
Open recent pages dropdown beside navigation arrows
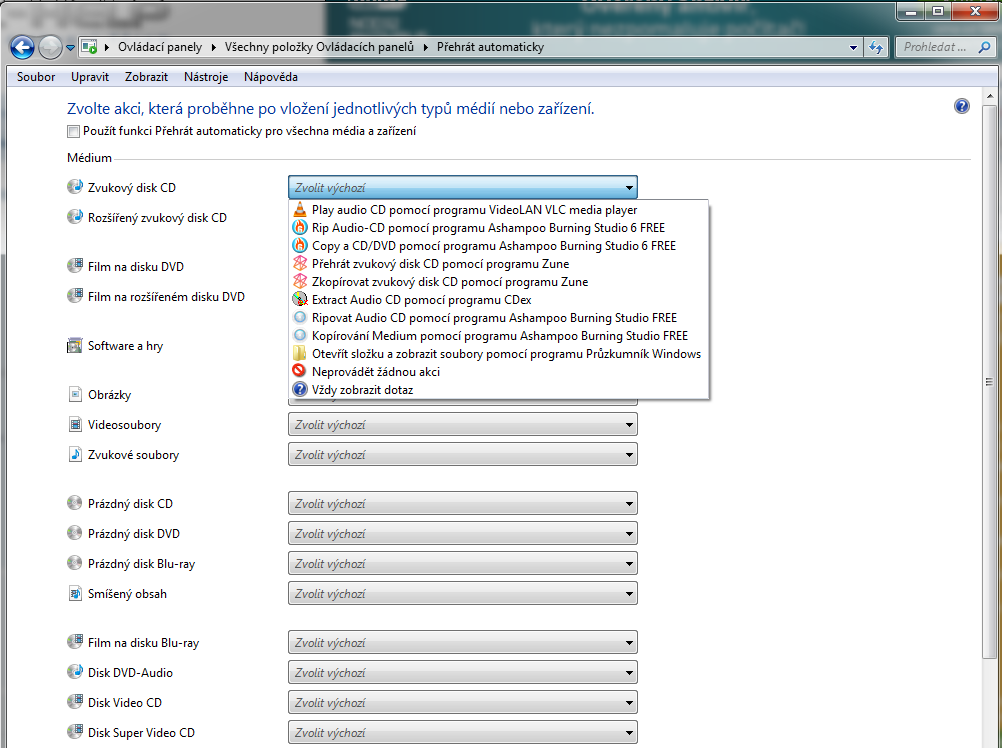(70, 47)
